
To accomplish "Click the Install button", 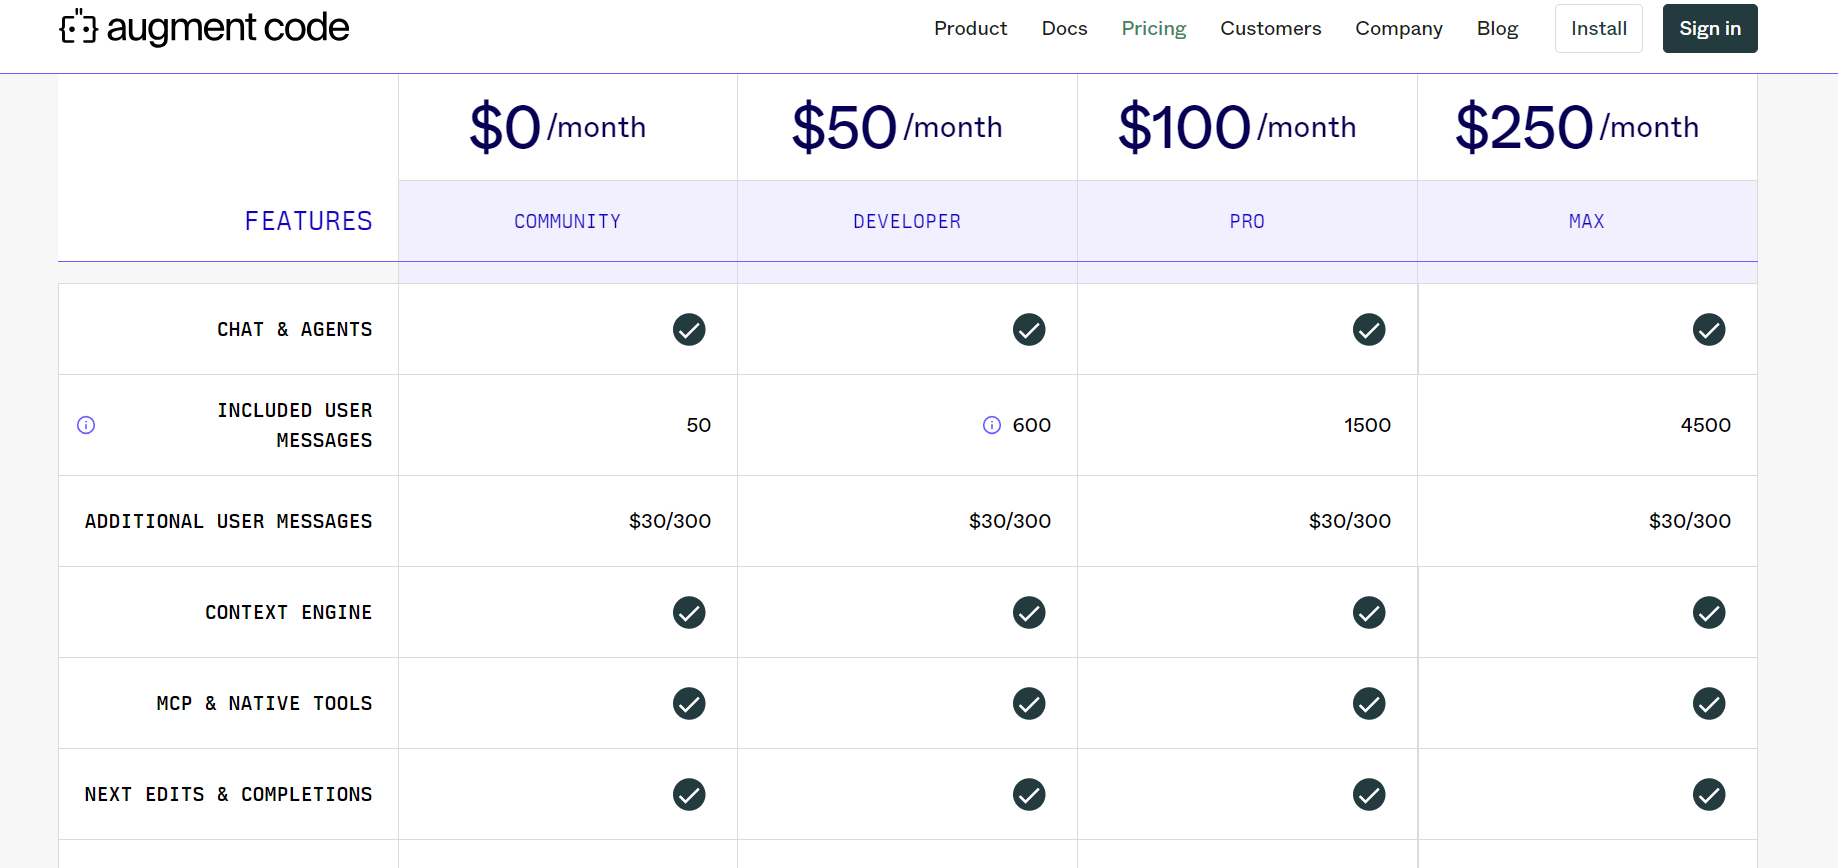I will click(1598, 28).
